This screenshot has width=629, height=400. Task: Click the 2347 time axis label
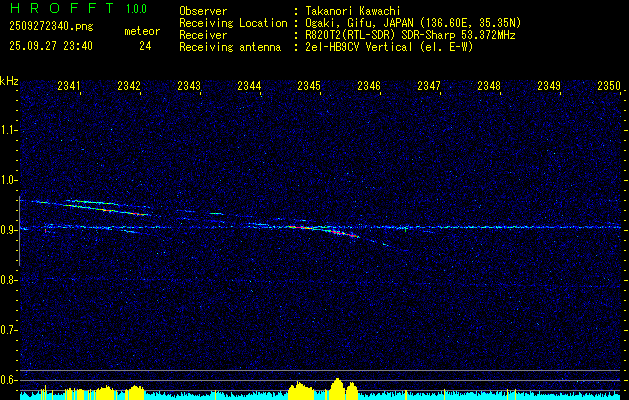(429, 86)
